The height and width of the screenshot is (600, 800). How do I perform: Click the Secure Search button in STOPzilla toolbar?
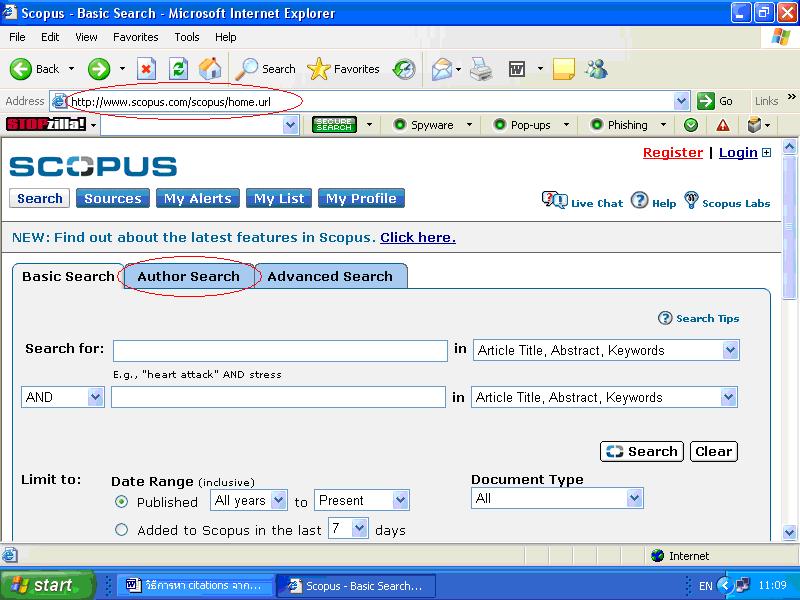pos(334,124)
